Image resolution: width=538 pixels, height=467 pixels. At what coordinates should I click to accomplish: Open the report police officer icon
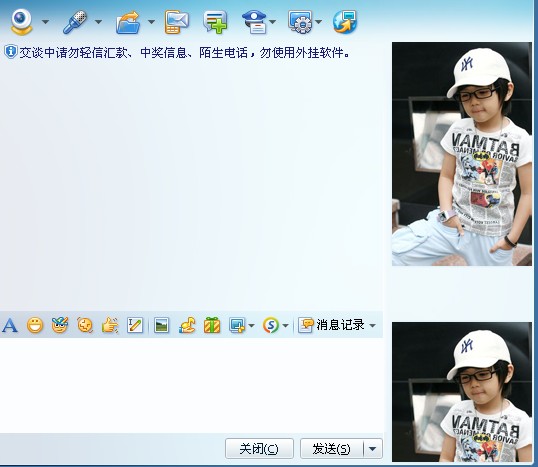[x=255, y=22]
